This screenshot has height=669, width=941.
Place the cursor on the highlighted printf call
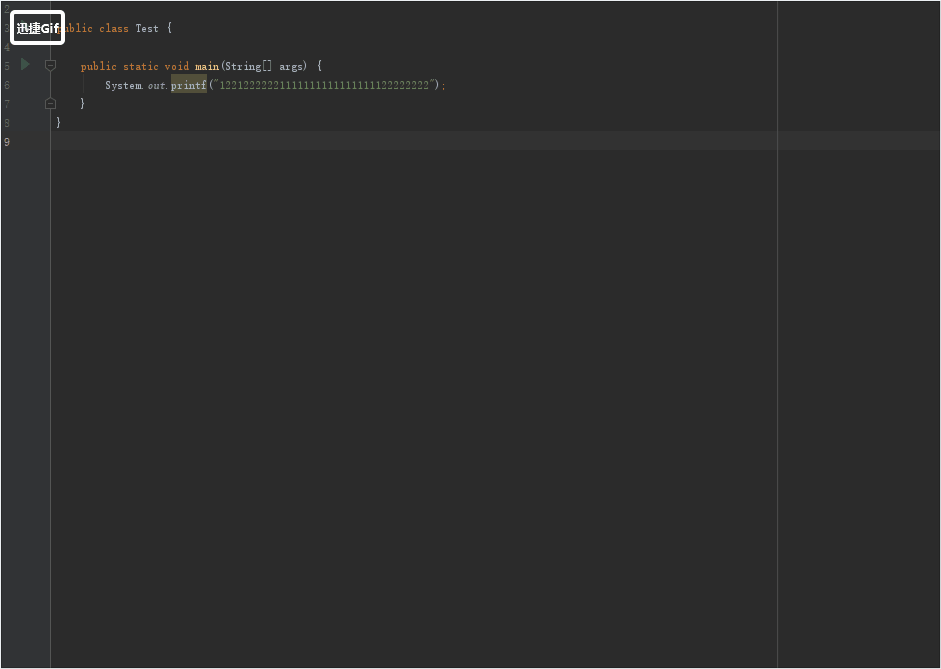[x=188, y=85]
